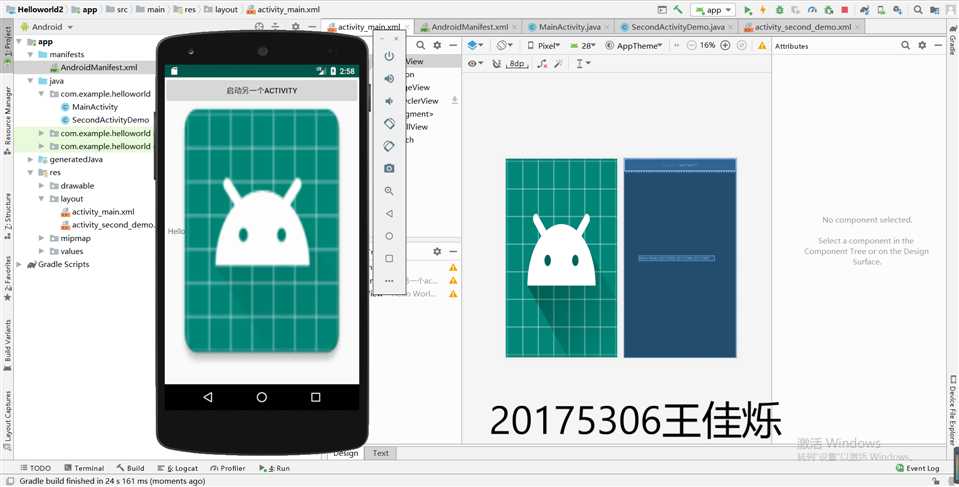
Task: Set default margins 8dp button
Action: 517,64
